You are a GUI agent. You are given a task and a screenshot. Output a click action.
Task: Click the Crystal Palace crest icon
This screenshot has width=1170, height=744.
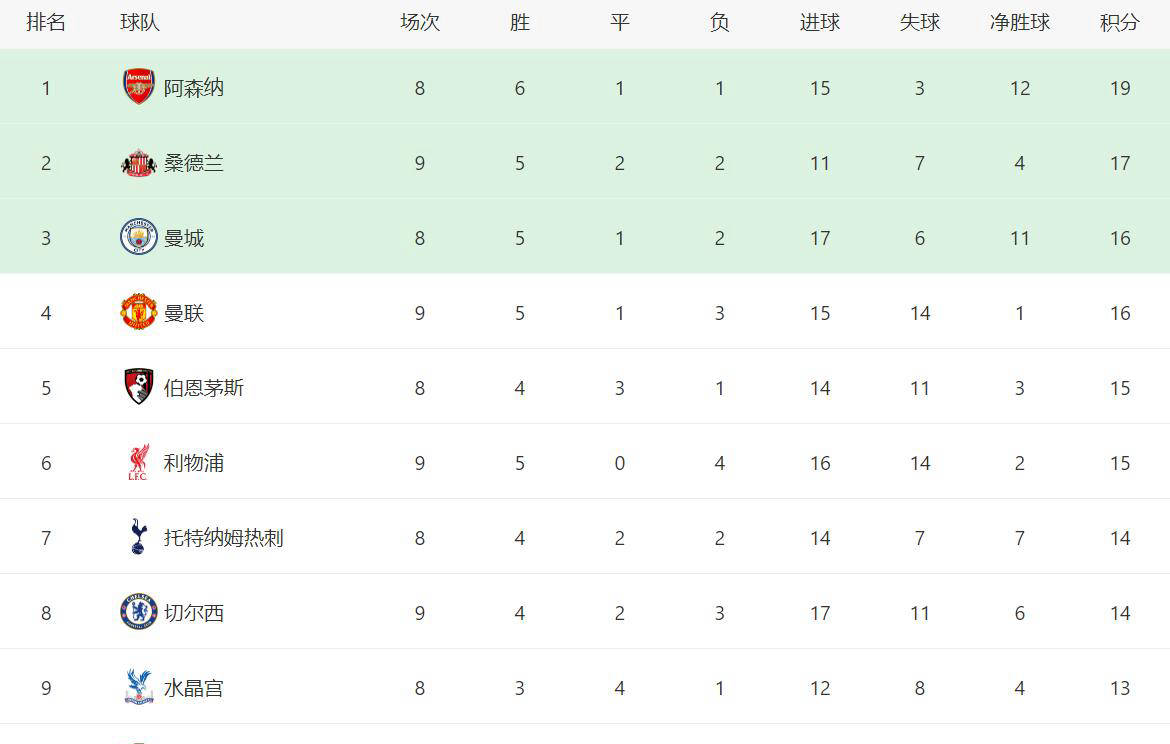pyautogui.click(x=139, y=687)
